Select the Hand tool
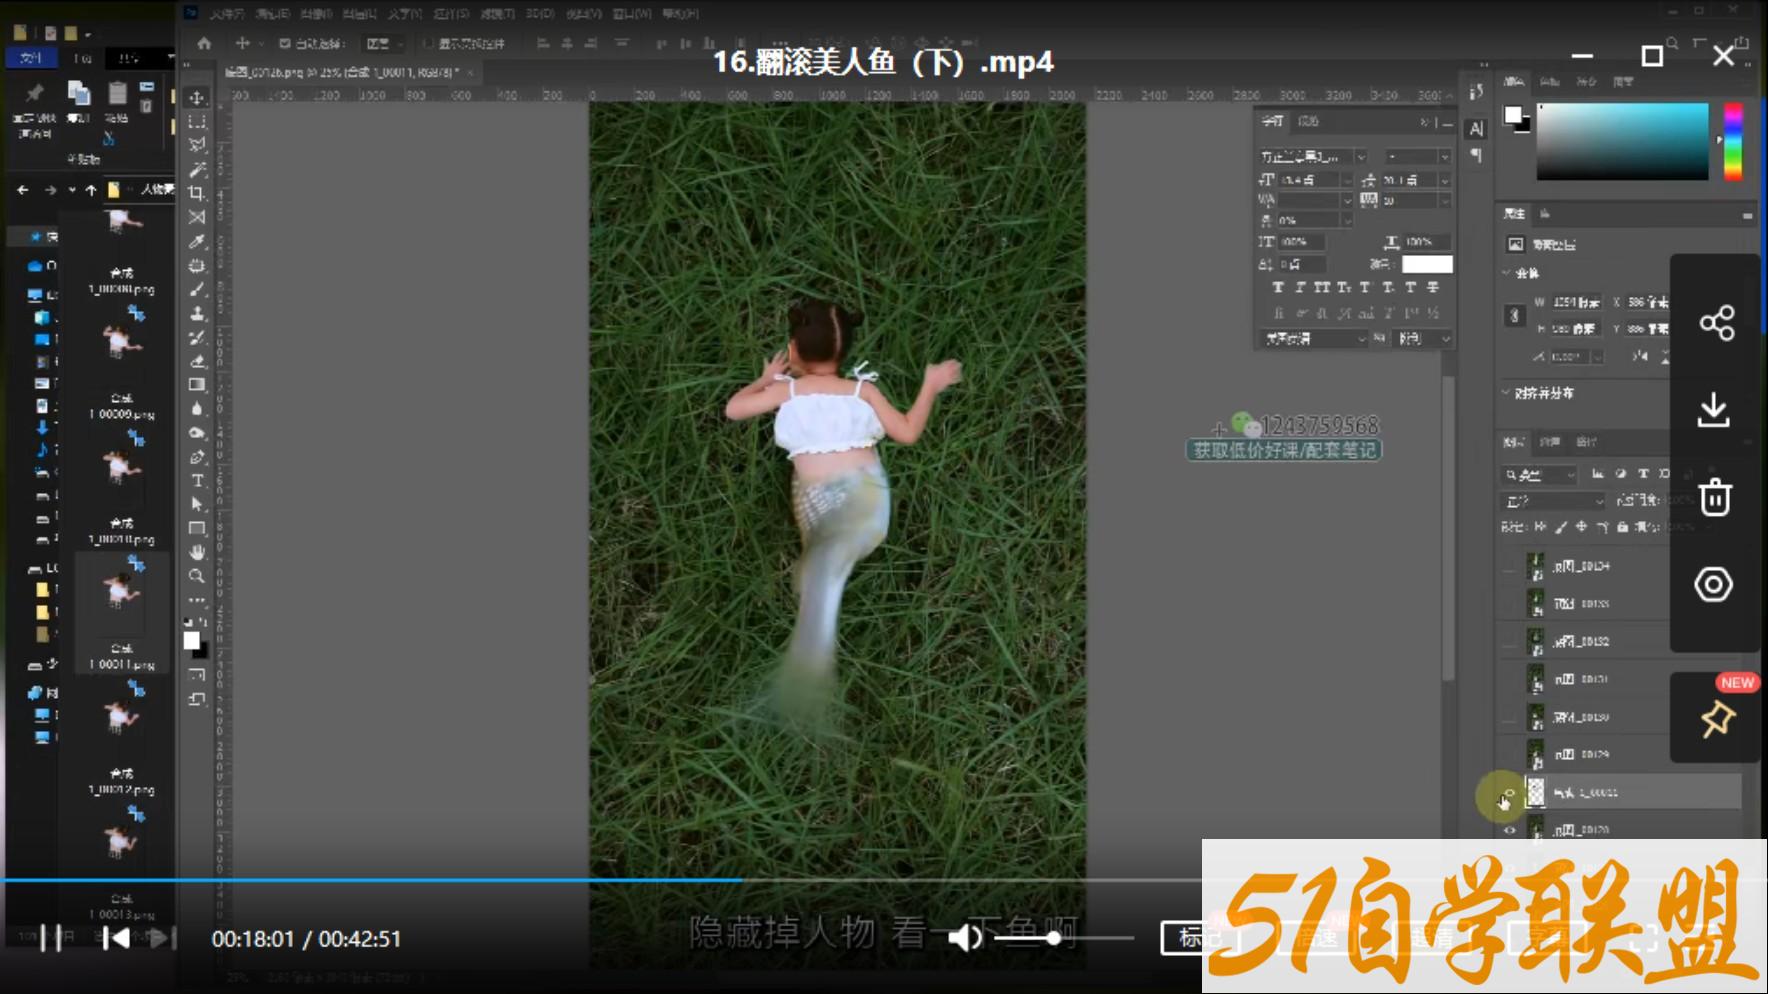 pyautogui.click(x=197, y=553)
